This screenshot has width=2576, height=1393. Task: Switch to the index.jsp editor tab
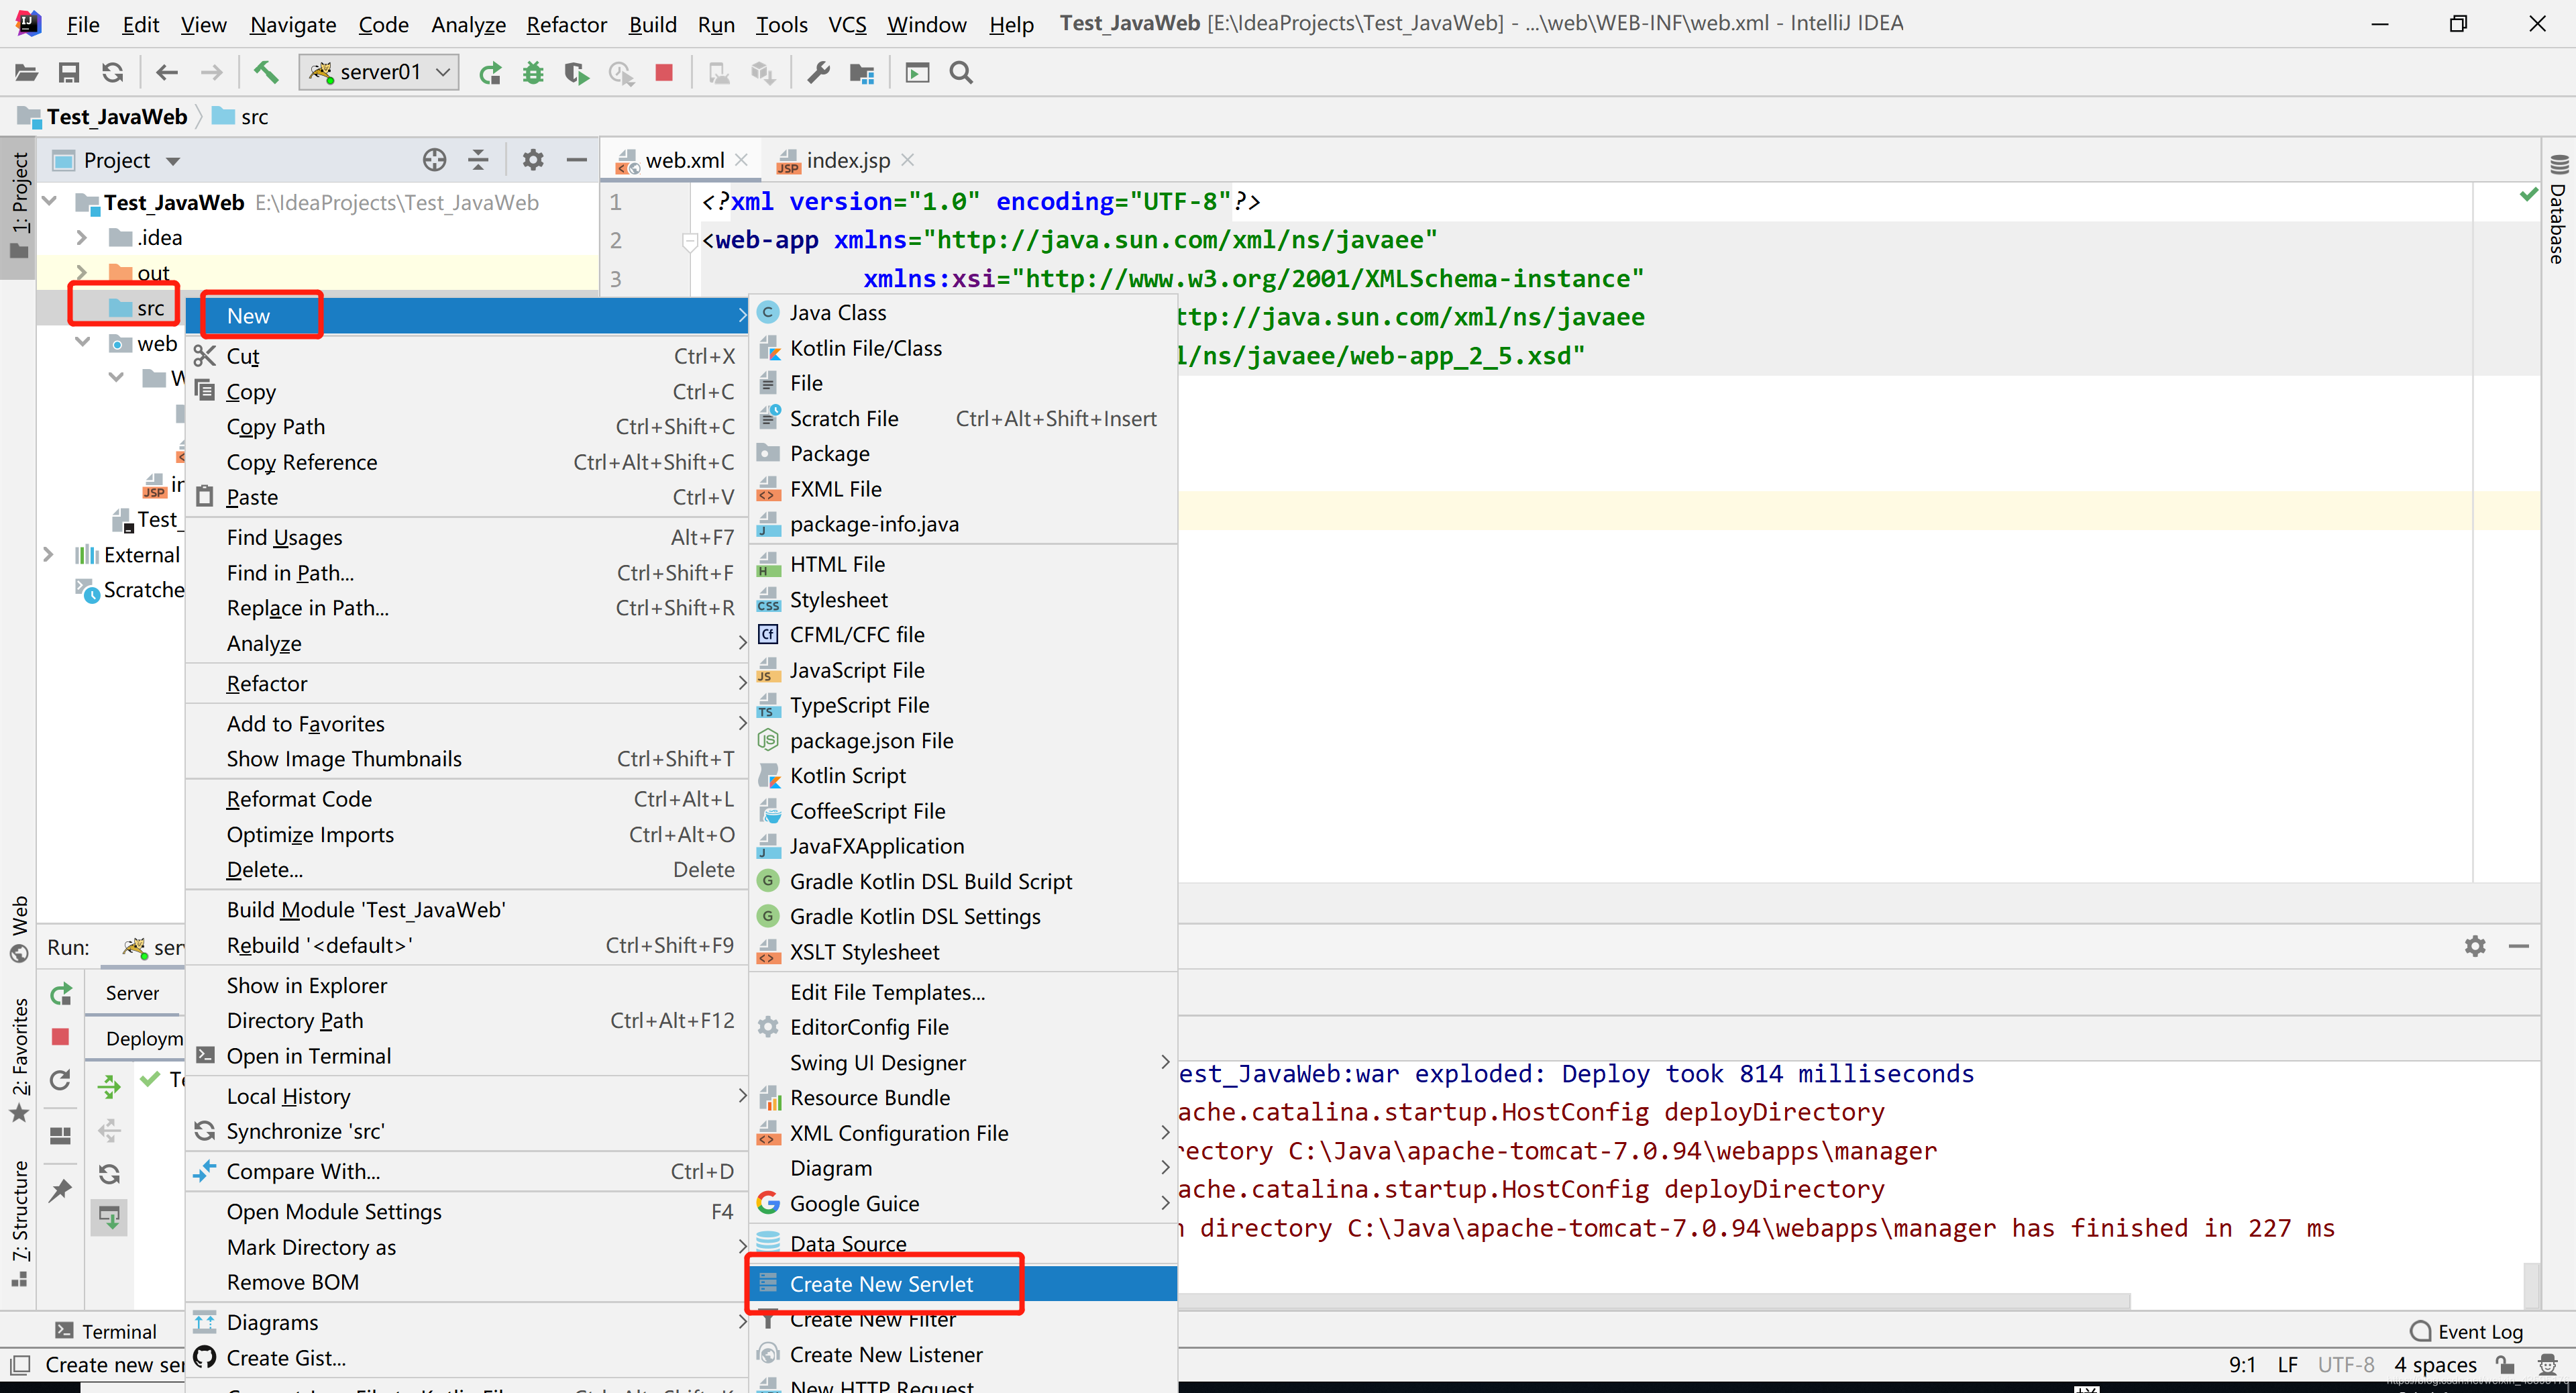click(846, 160)
